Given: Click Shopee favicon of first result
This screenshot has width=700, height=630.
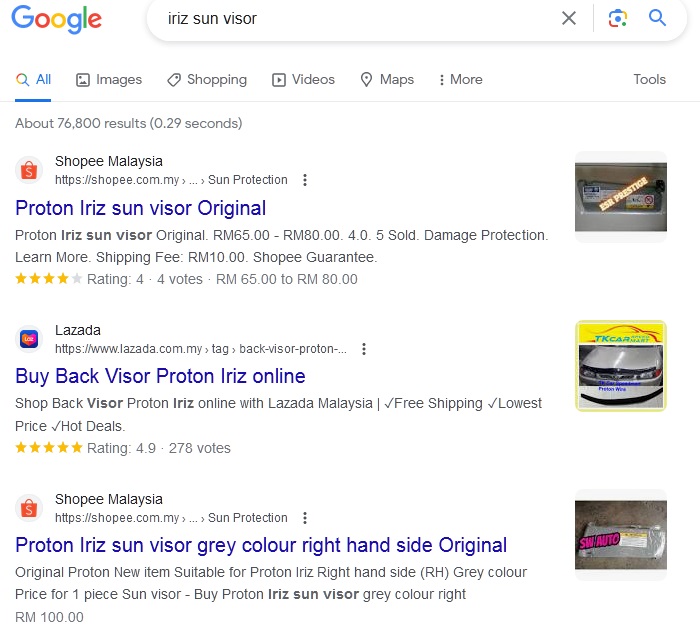Looking at the screenshot, I should point(29,170).
